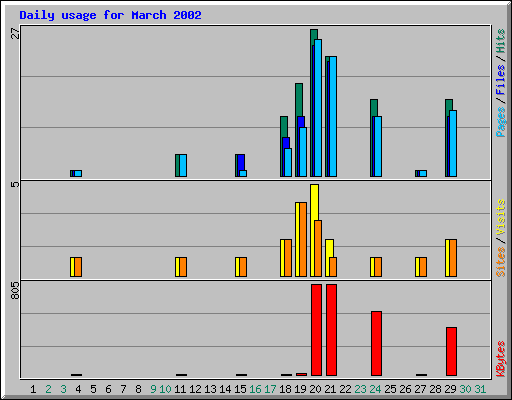Click the day '28' x-axis label
512x400 pixels.
point(435,389)
